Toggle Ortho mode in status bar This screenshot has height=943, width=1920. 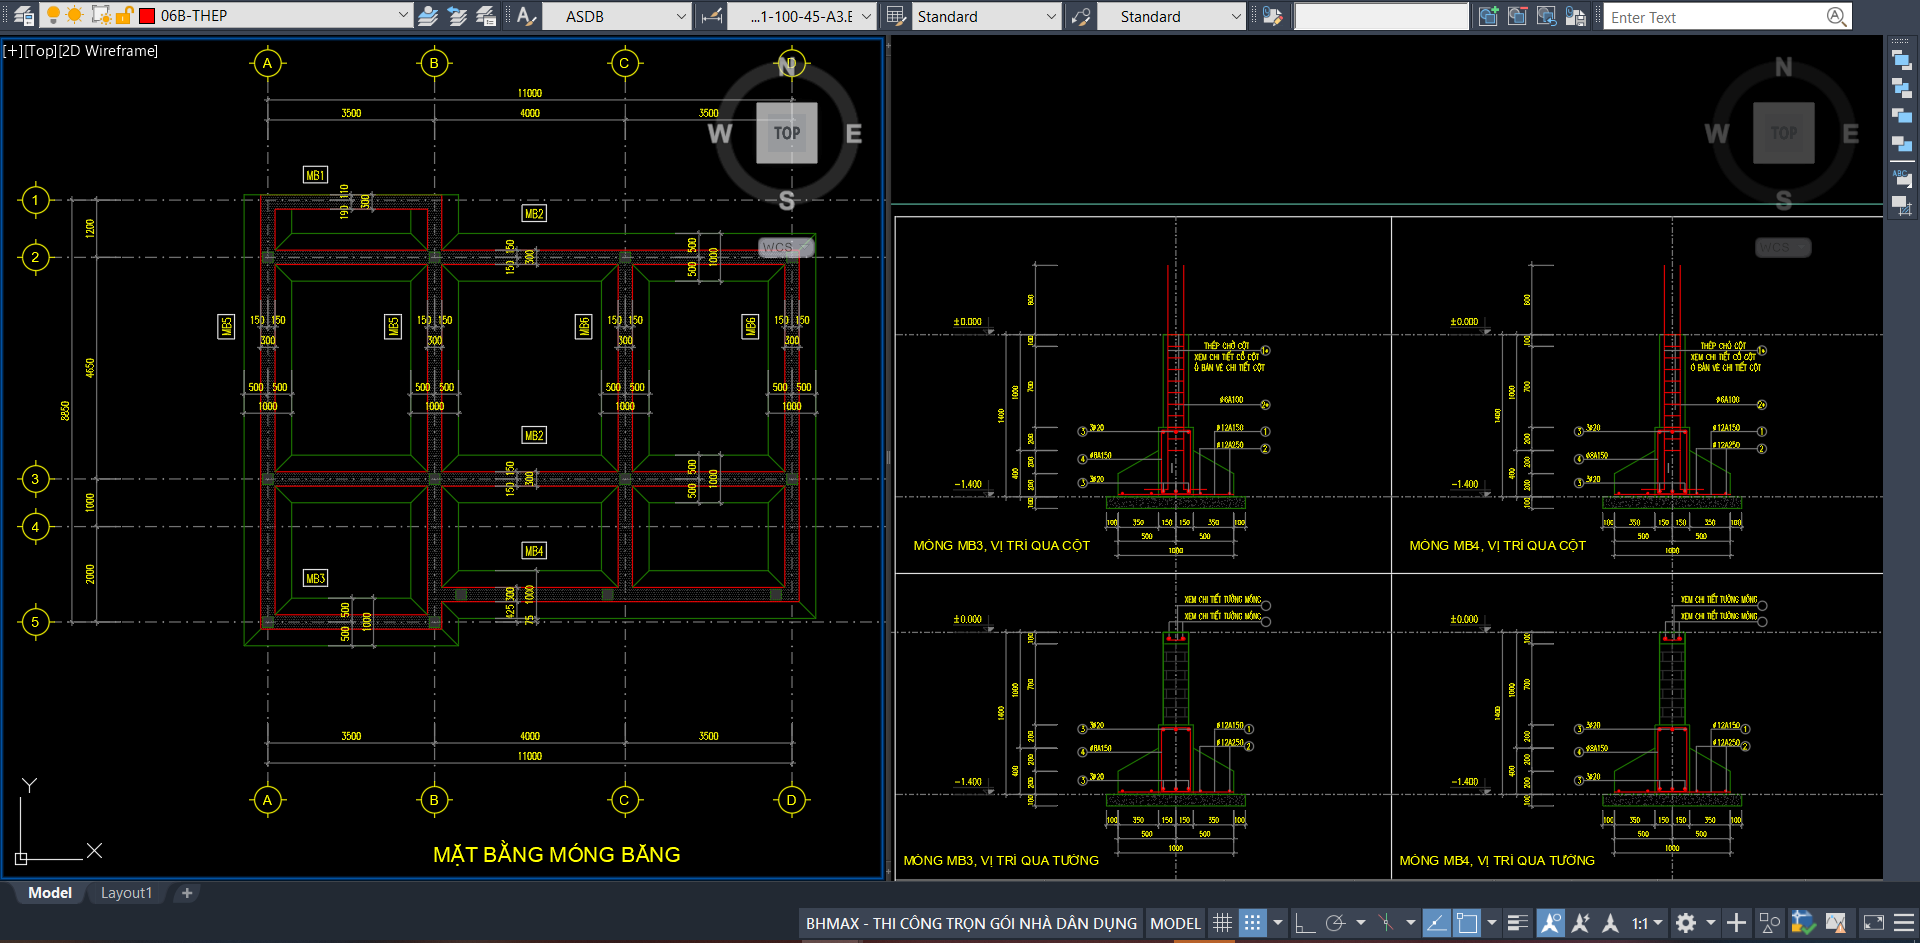click(1304, 923)
